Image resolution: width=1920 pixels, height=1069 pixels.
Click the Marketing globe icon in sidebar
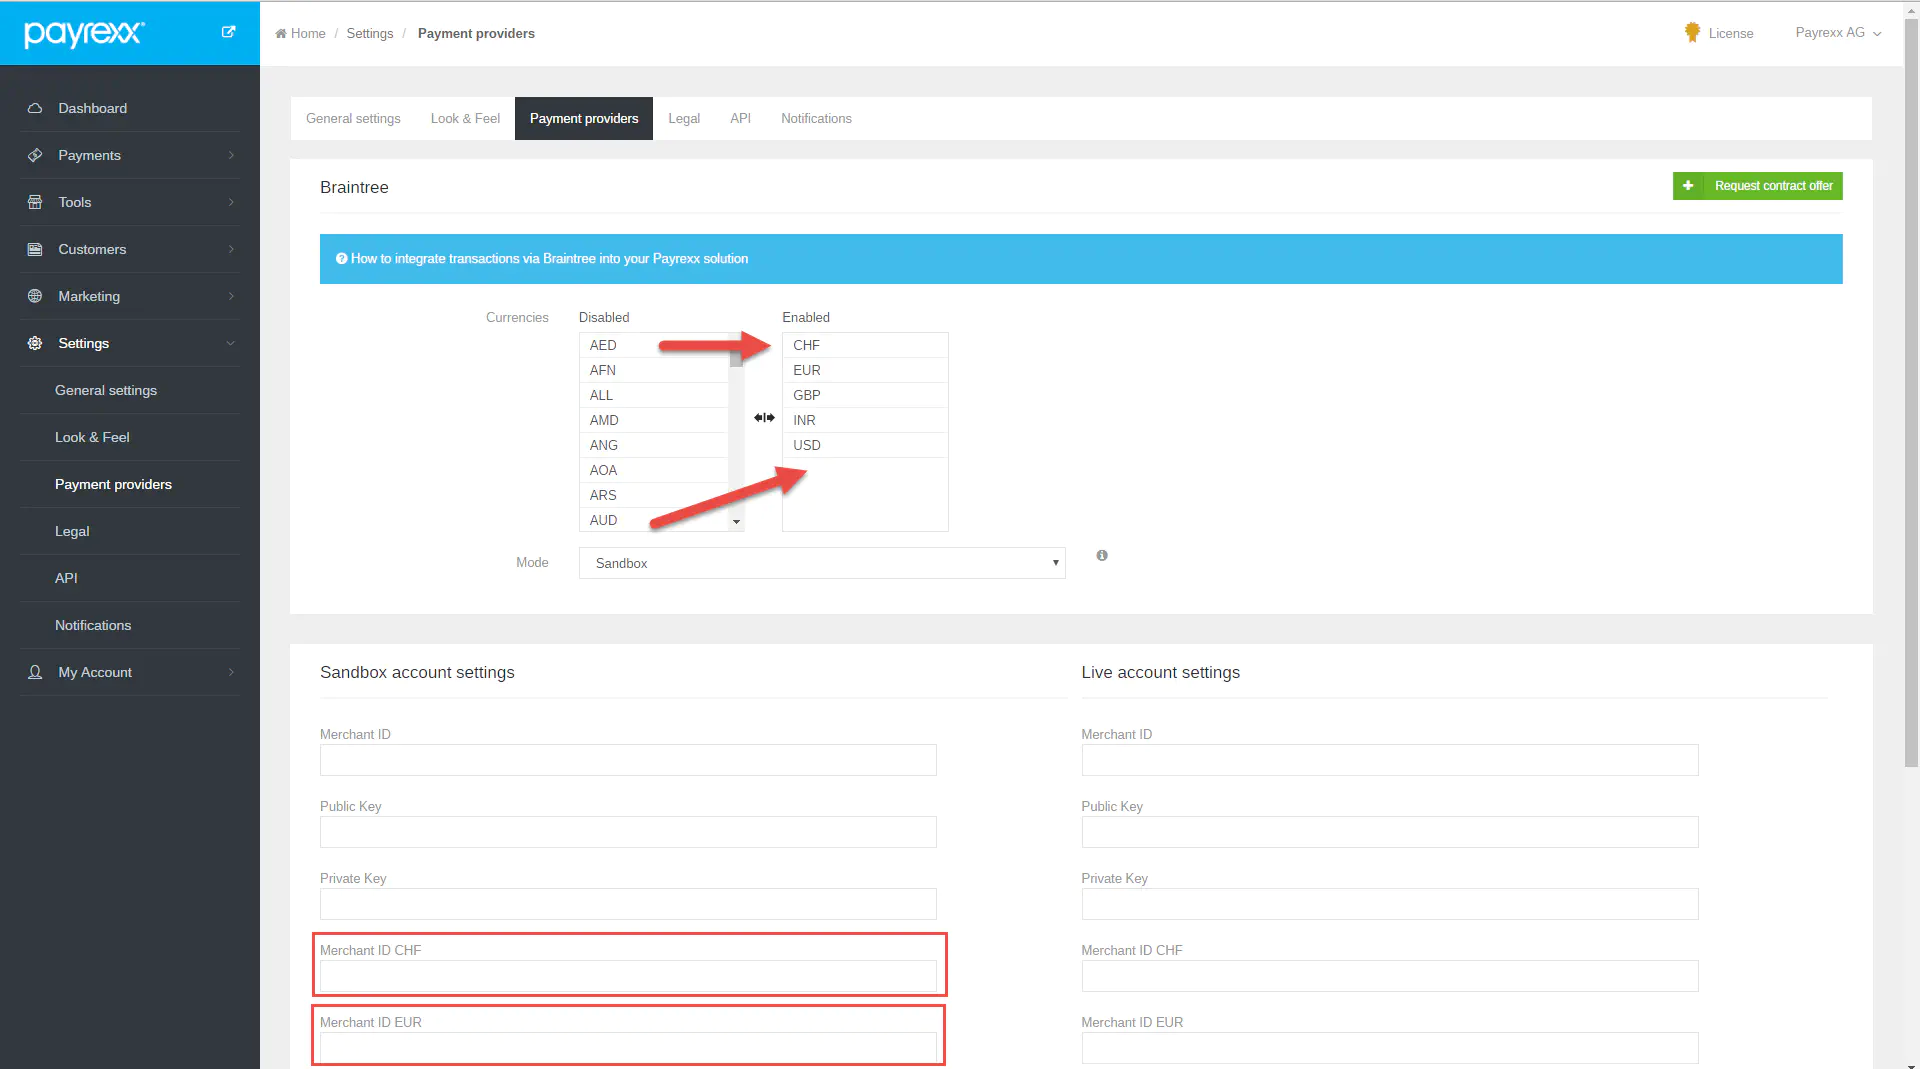coord(35,296)
